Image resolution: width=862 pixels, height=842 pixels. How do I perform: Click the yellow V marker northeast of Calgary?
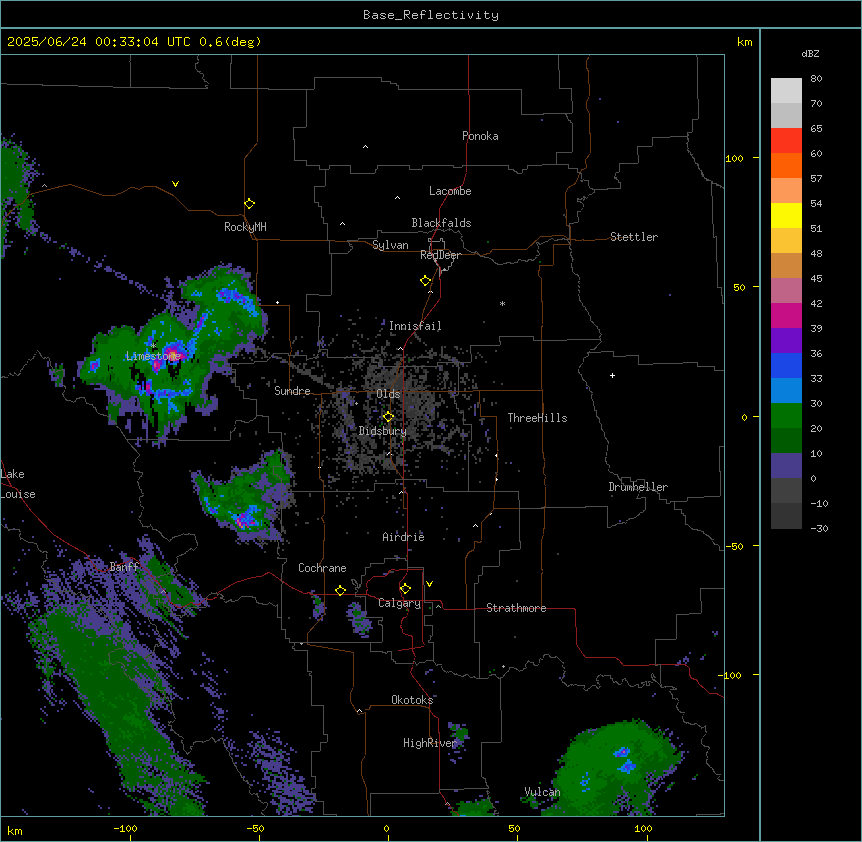click(x=429, y=584)
